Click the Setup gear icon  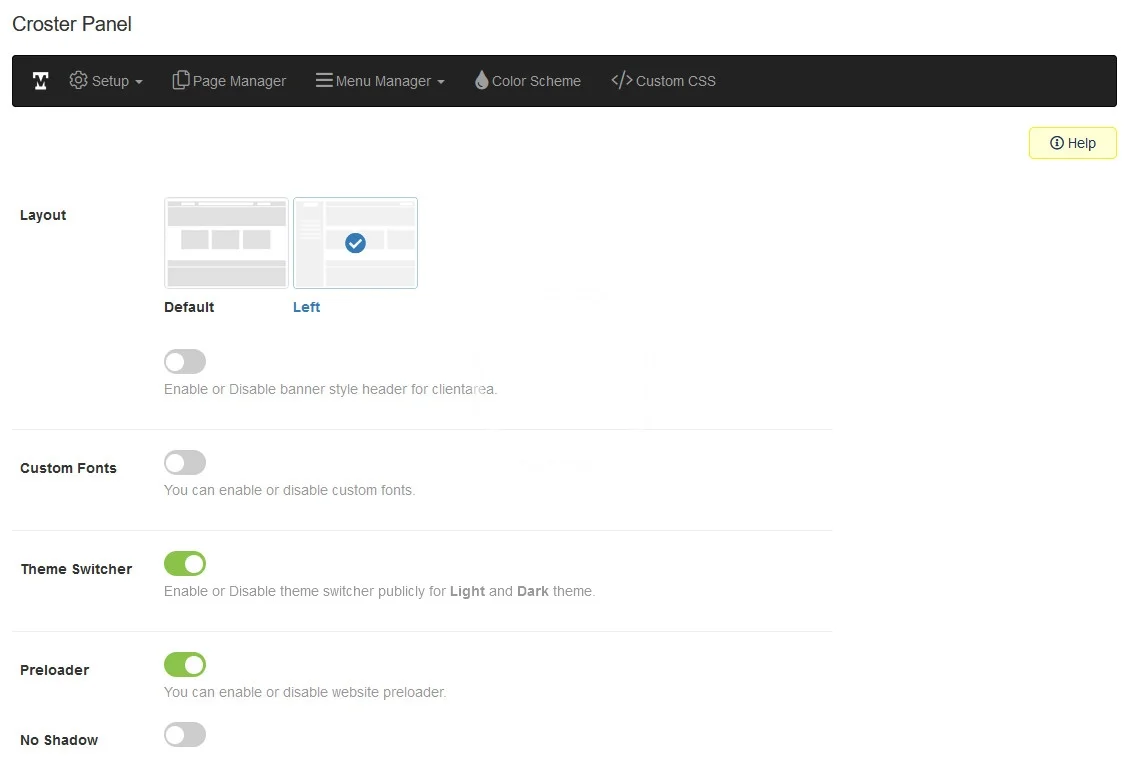tap(78, 80)
